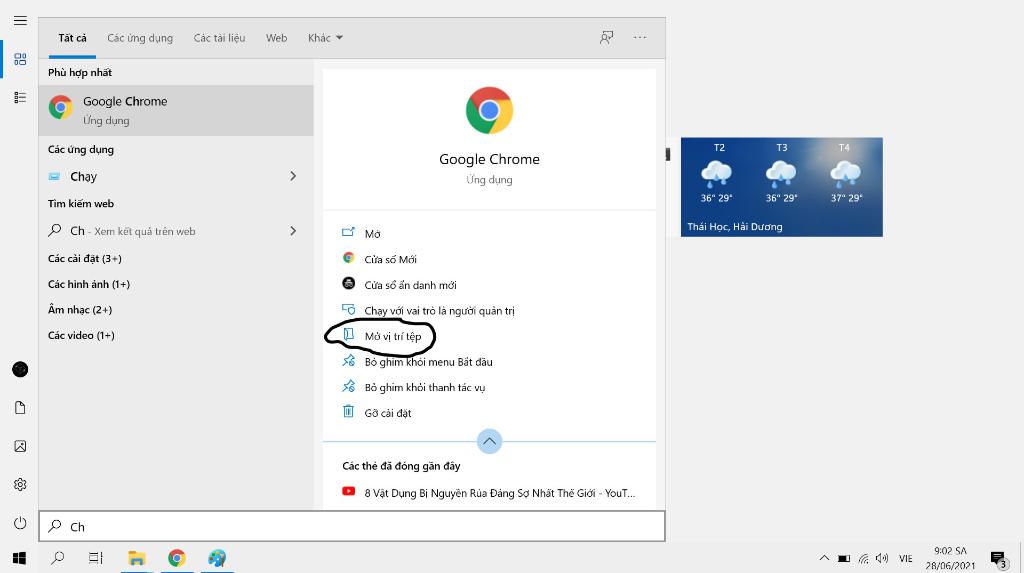The image size is (1024, 573).
Task: Expand arrow next to Ch web search
Action: click(x=293, y=231)
